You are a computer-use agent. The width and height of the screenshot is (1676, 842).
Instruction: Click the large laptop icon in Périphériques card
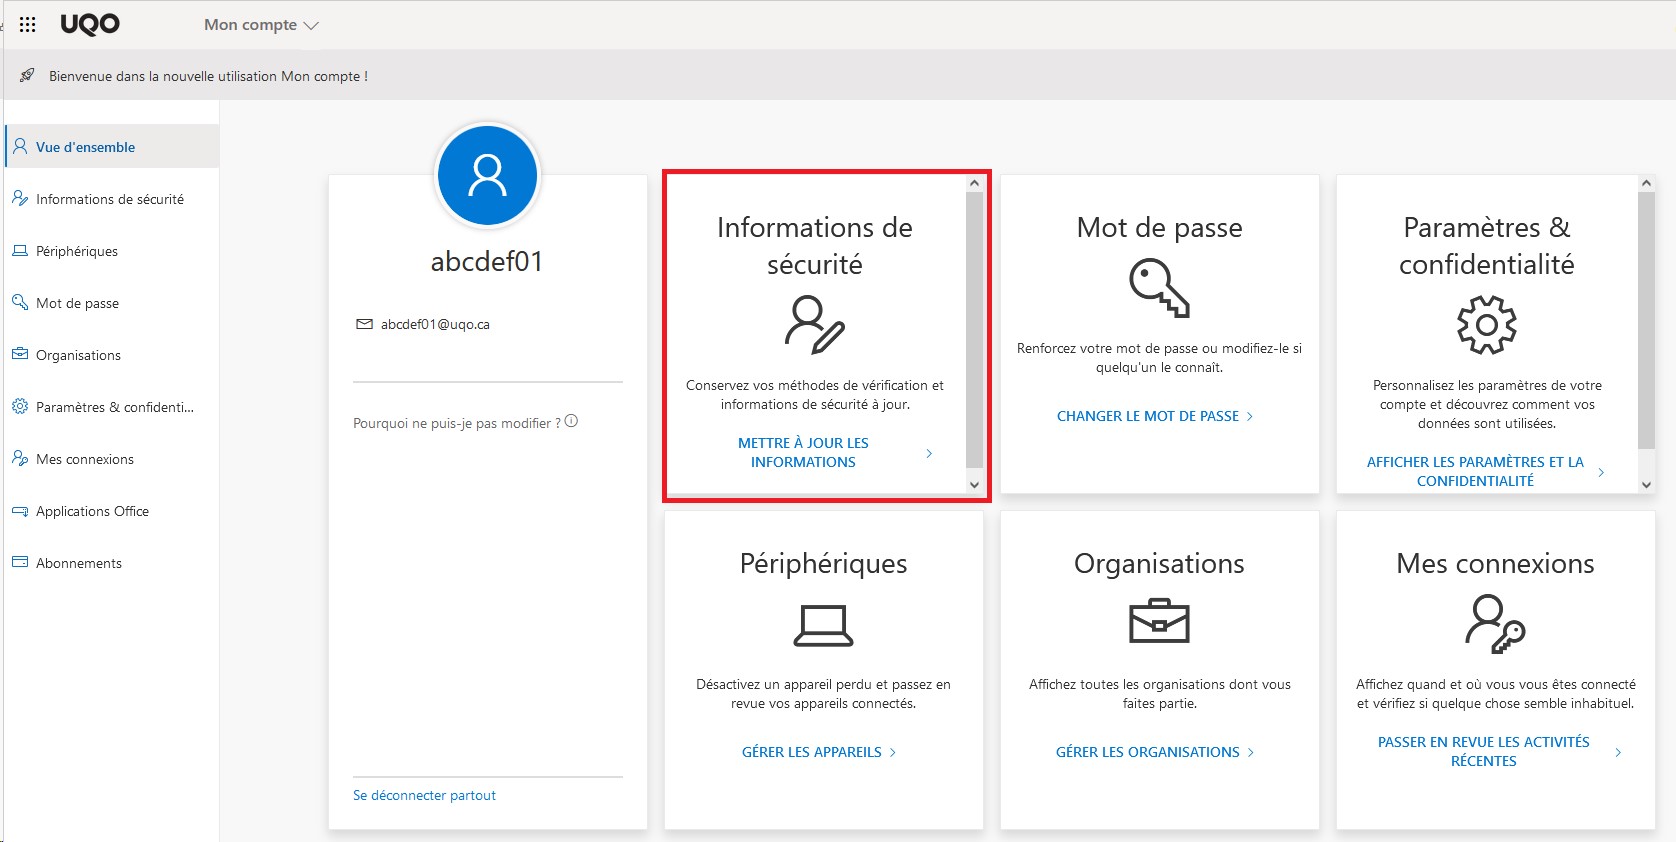(823, 625)
